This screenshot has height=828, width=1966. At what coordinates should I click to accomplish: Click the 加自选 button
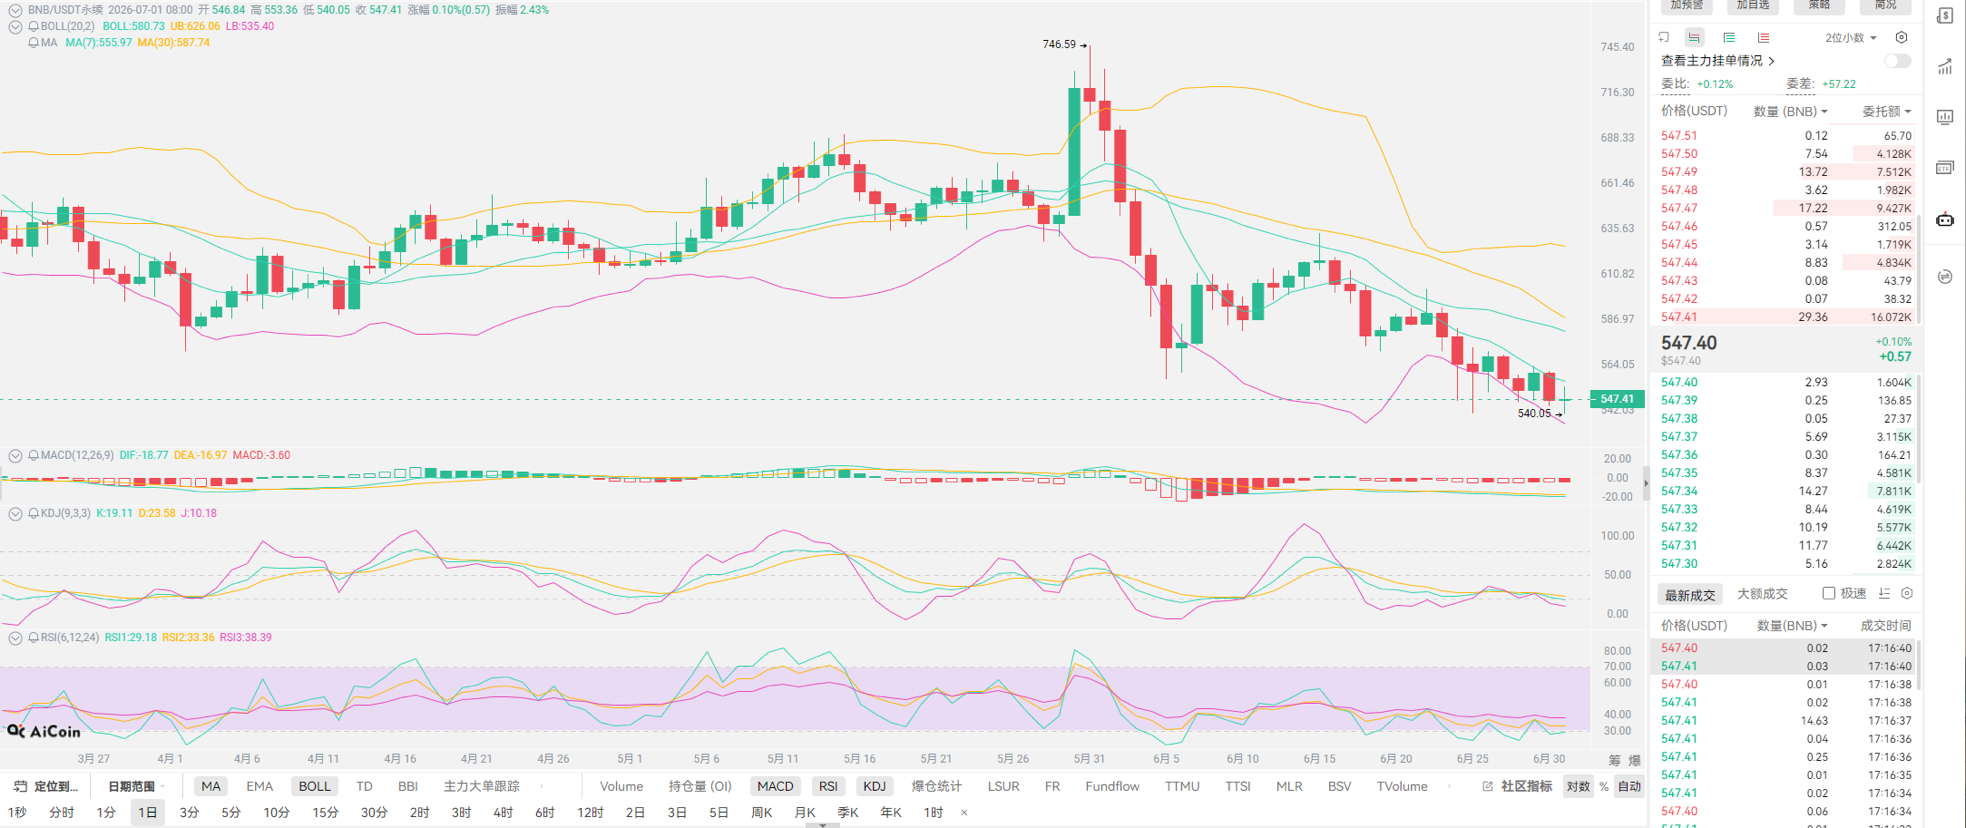pyautogui.click(x=1753, y=5)
